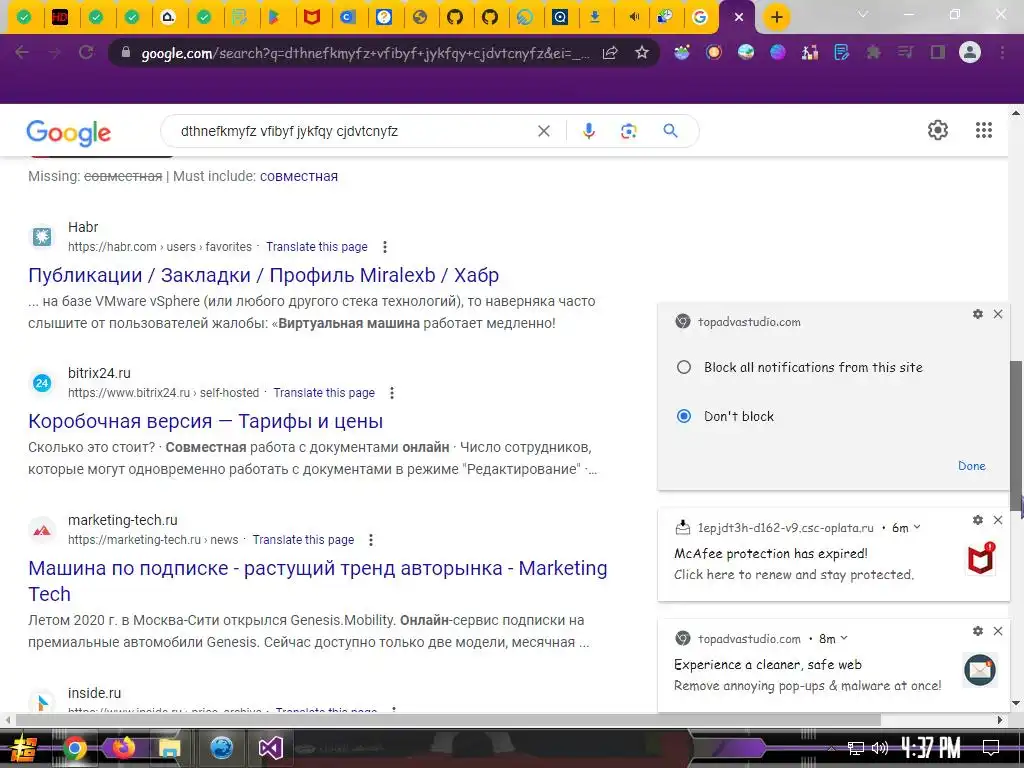Open the Chrome profile avatar
1024x768 pixels.
click(x=970, y=52)
